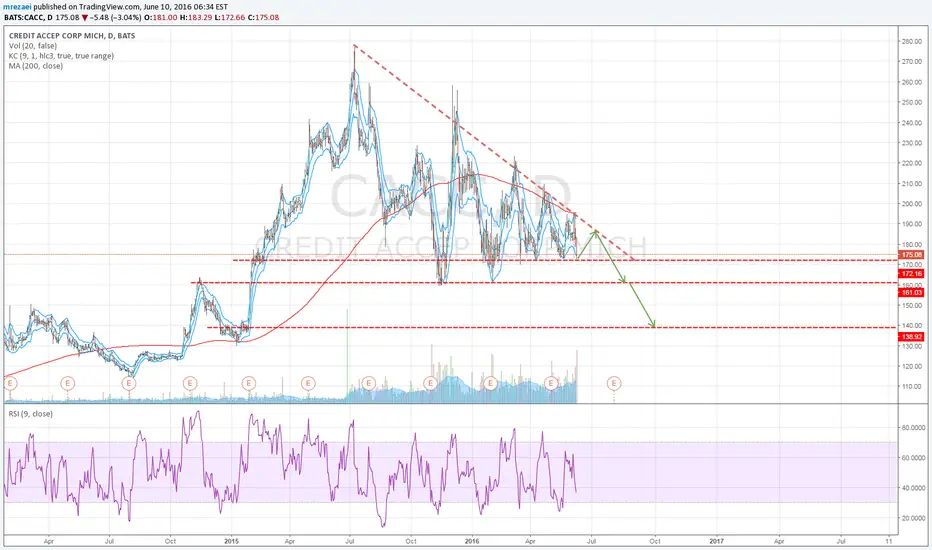The width and height of the screenshot is (932, 550).
Task: Click the high value H:183.29
Action: (195, 17)
